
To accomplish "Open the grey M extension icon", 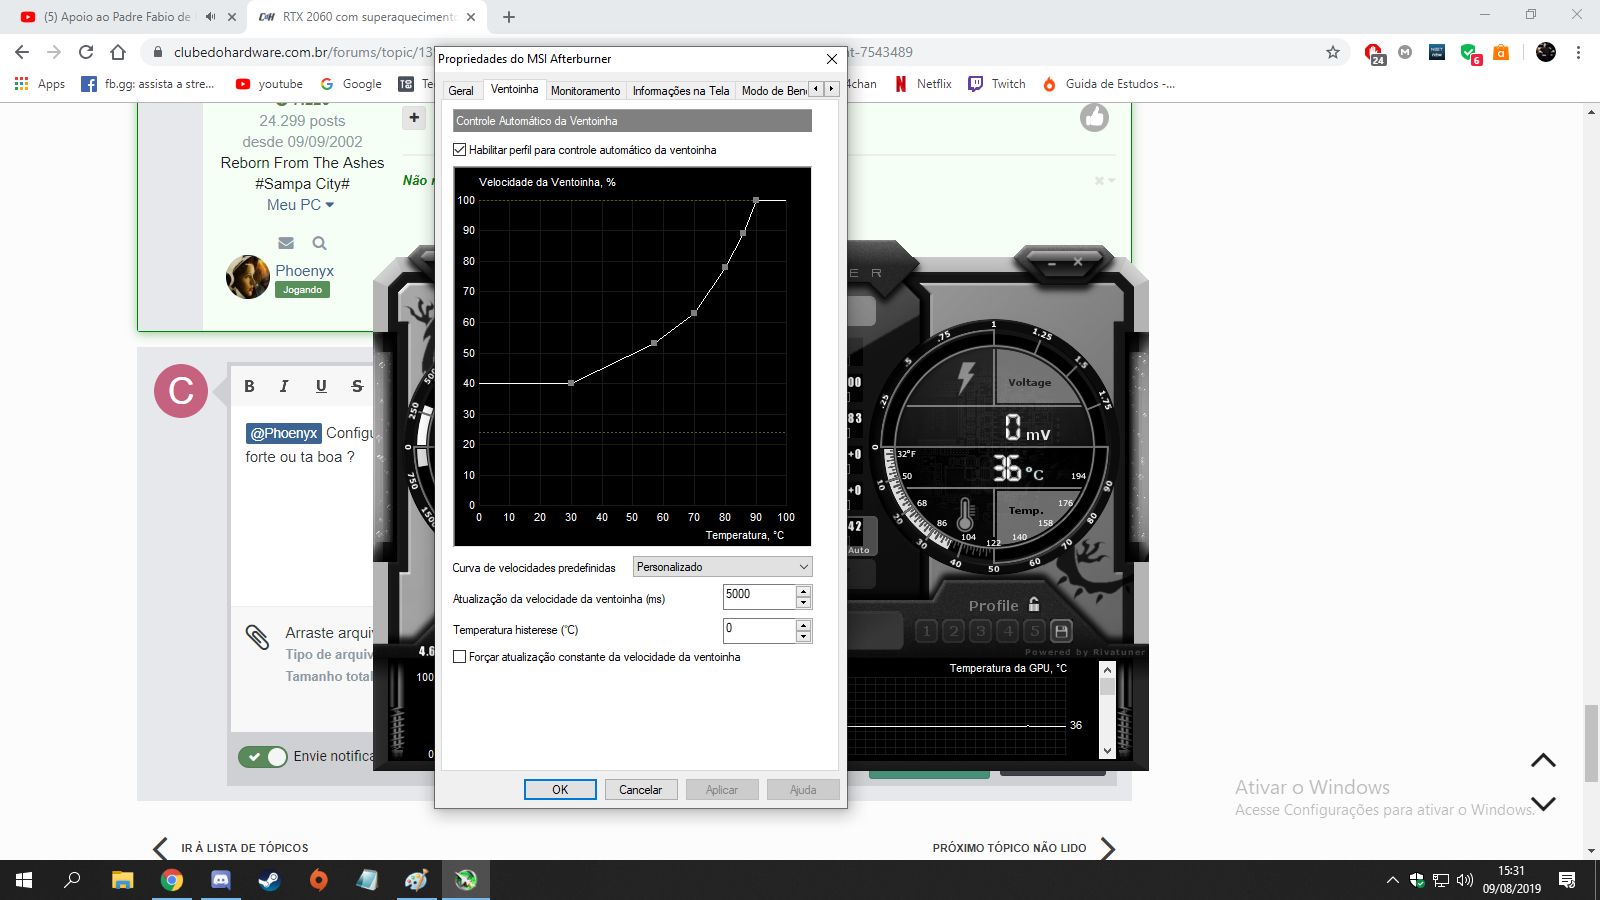I will (x=1405, y=52).
